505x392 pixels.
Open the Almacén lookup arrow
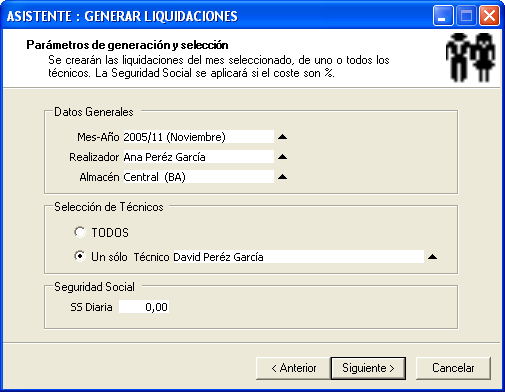[282, 177]
